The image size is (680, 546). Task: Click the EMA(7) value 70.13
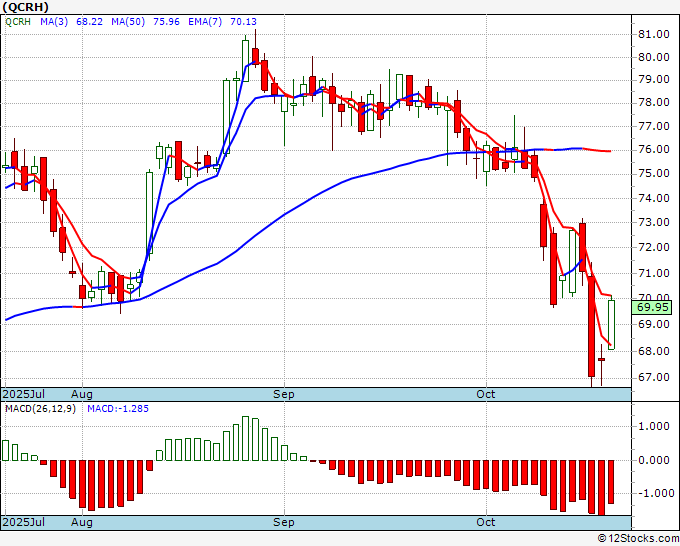coord(243,22)
